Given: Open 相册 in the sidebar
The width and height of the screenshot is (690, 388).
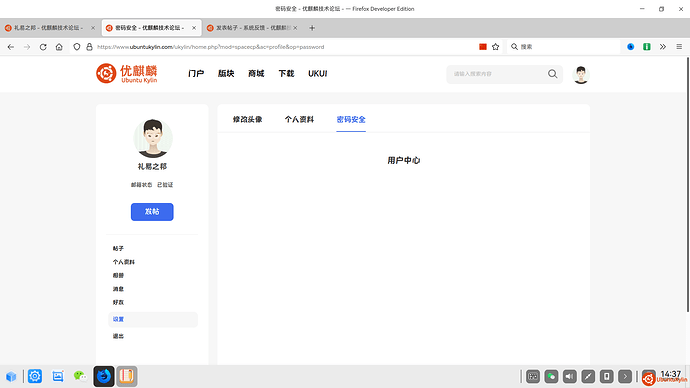Looking at the screenshot, I should [x=118, y=275].
